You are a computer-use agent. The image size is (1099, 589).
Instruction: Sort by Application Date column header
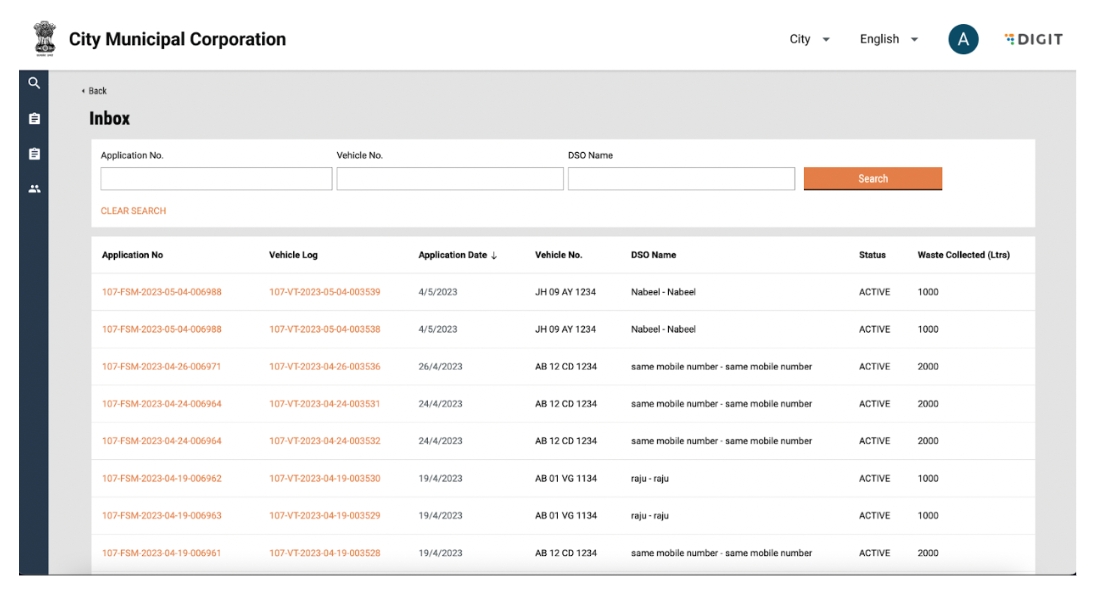click(x=457, y=255)
